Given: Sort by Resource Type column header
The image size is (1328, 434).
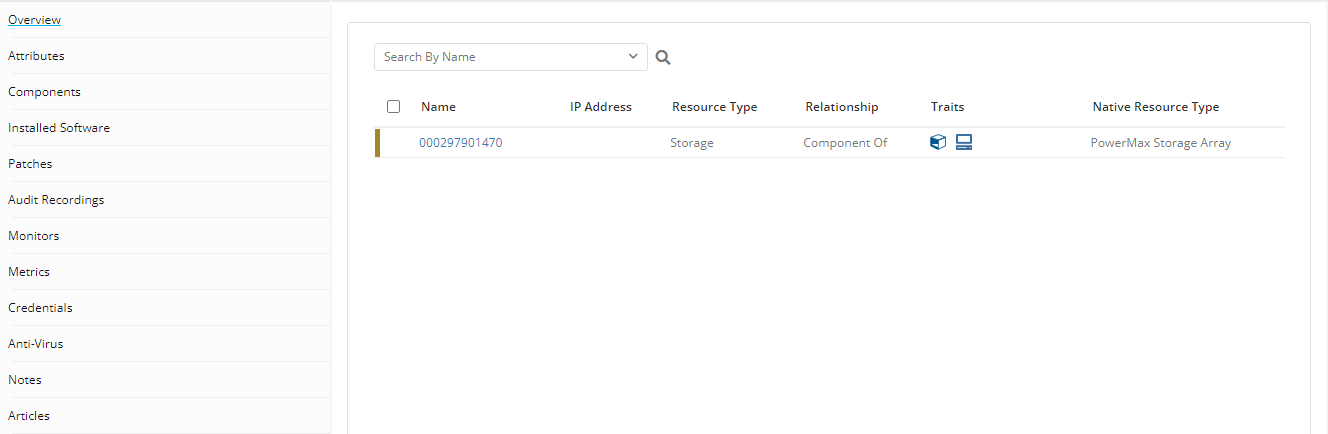Looking at the screenshot, I should click(x=714, y=107).
